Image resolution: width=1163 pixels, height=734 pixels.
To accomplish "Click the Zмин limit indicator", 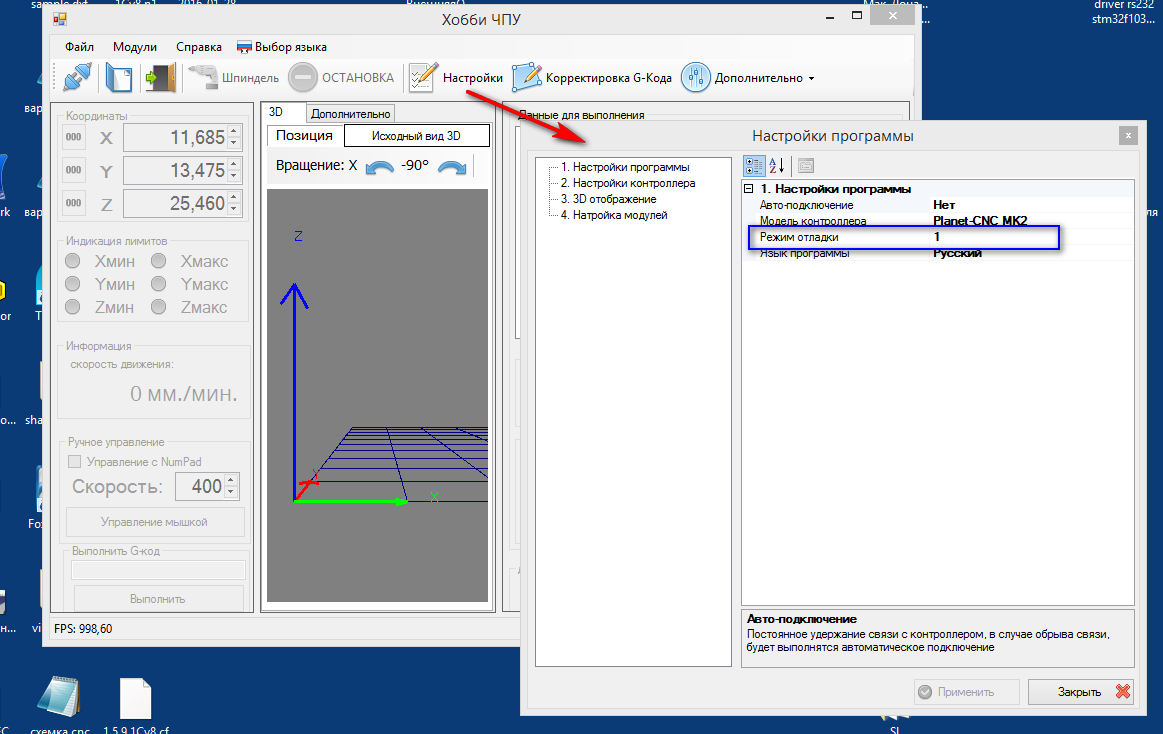I will point(73,307).
